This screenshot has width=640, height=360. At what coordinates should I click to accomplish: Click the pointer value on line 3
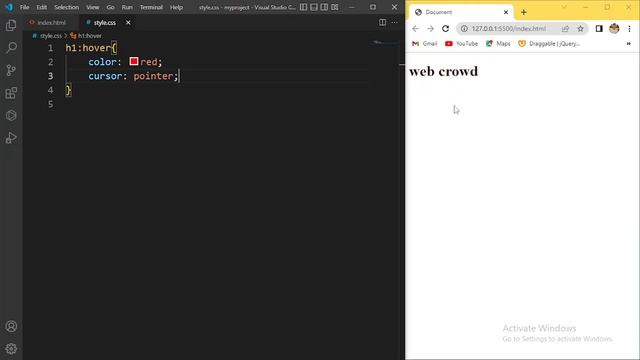(x=153, y=76)
